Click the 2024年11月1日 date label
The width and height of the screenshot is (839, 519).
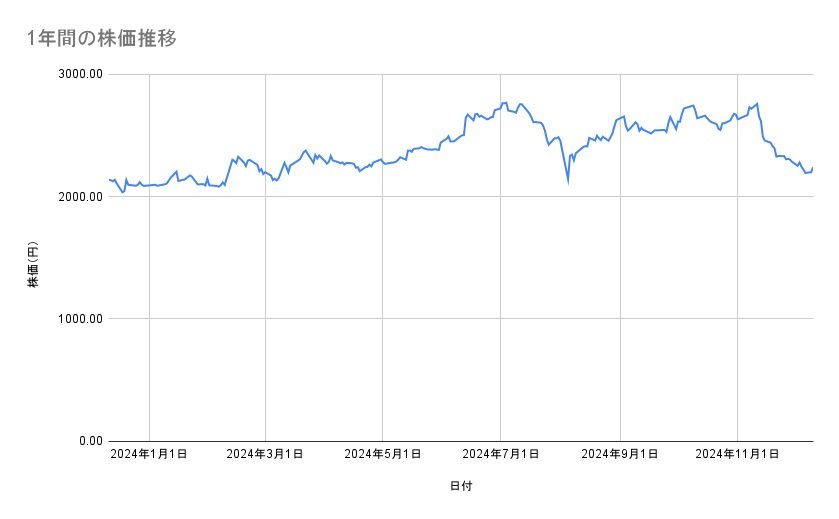click(737, 455)
